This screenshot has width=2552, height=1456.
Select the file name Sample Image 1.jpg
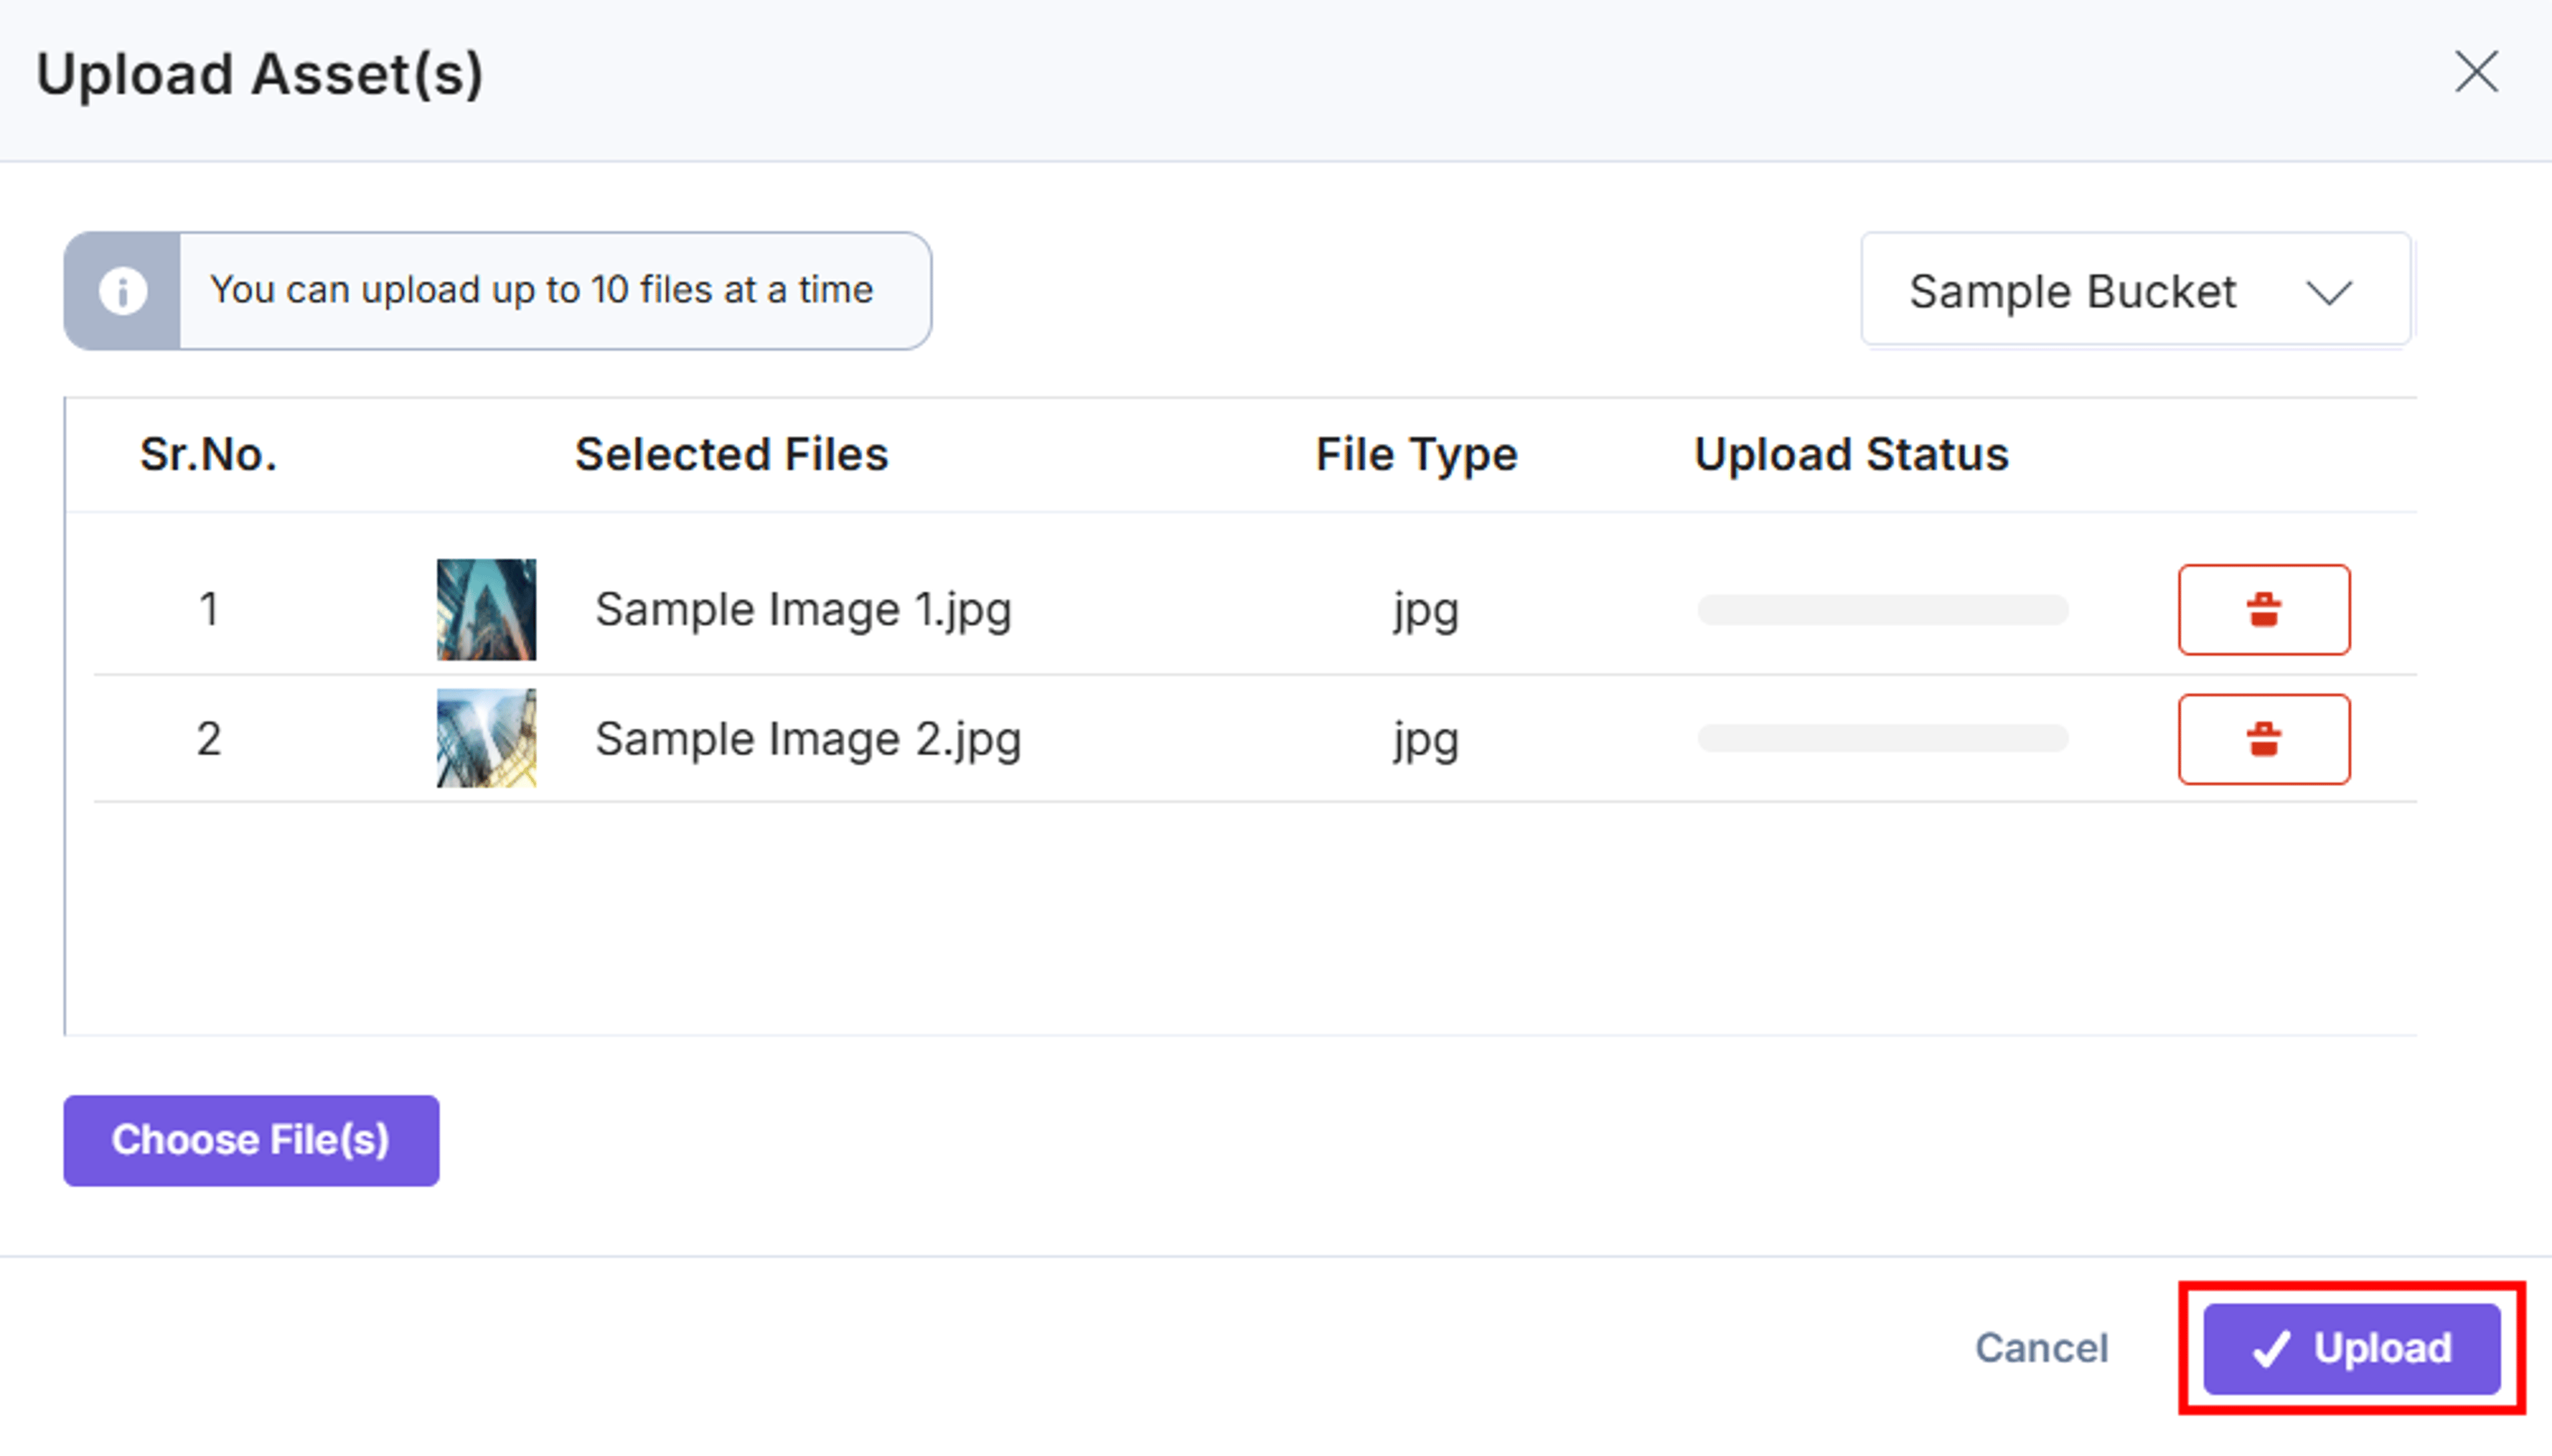click(803, 610)
